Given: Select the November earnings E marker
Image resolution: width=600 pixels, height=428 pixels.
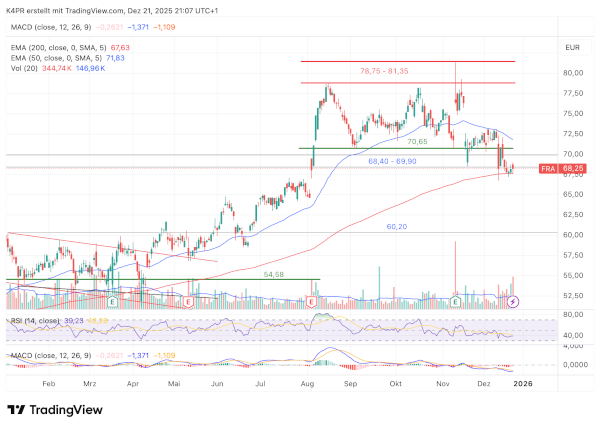Looking at the screenshot, I should [456, 300].
